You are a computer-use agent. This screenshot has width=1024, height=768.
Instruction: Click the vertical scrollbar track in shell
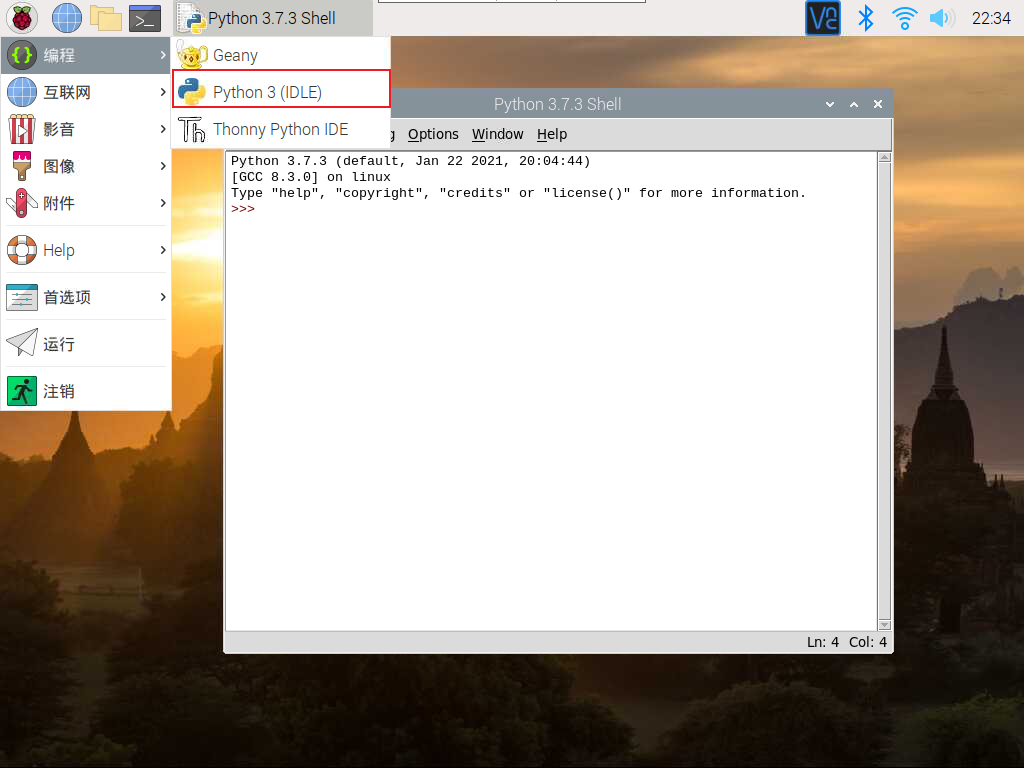click(x=884, y=391)
